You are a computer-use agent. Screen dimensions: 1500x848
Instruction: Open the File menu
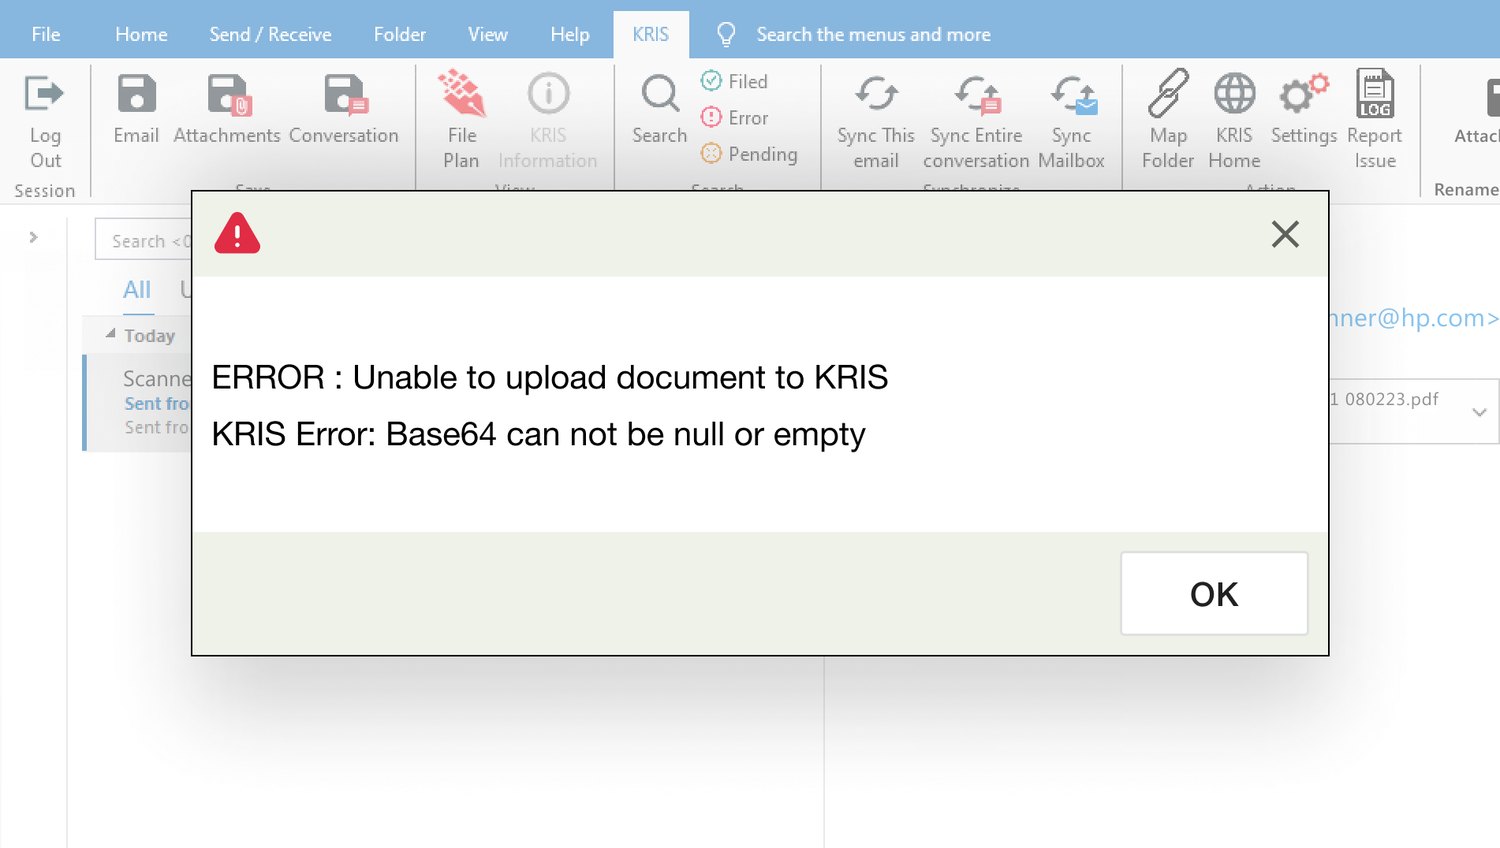[46, 34]
